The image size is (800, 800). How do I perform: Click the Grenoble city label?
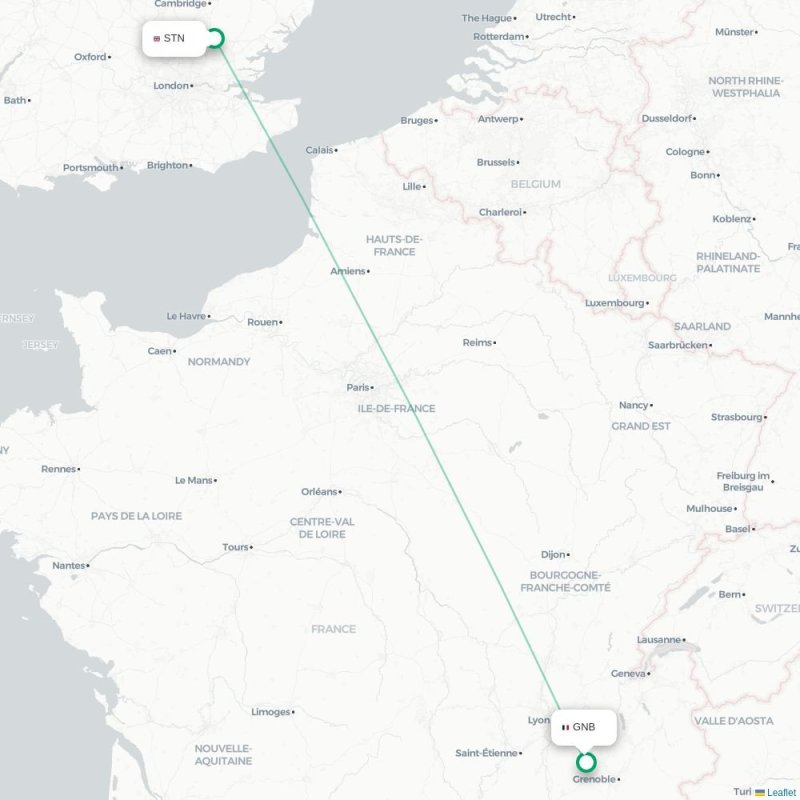coord(594,780)
